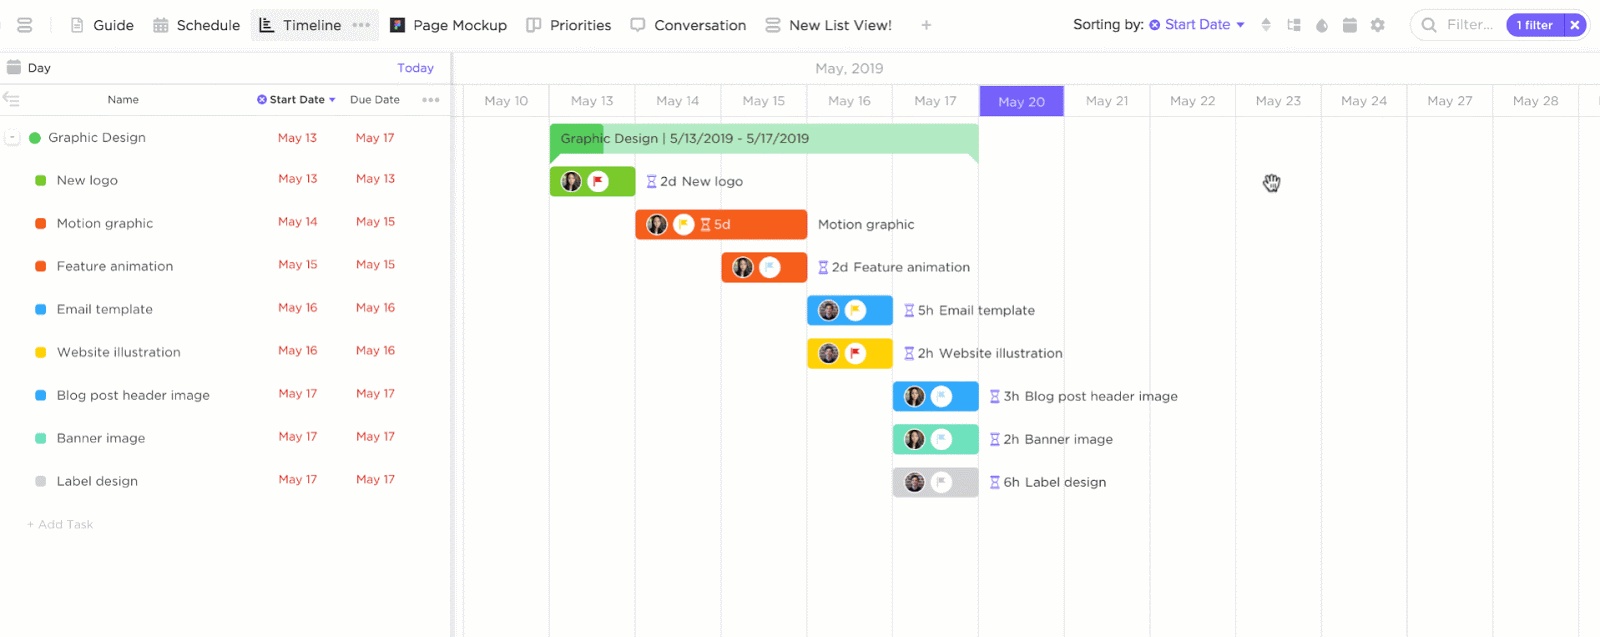Viewport: 1600px width, 637px height.
Task: Remove Start Date sorting in toolbar
Action: (1155, 25)
